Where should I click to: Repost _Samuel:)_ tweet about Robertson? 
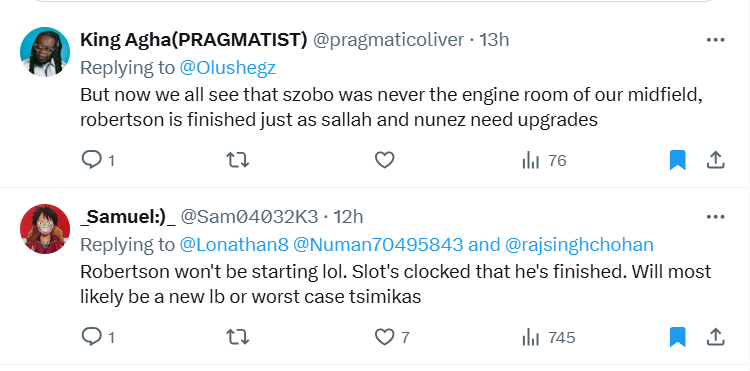point(237,338)
